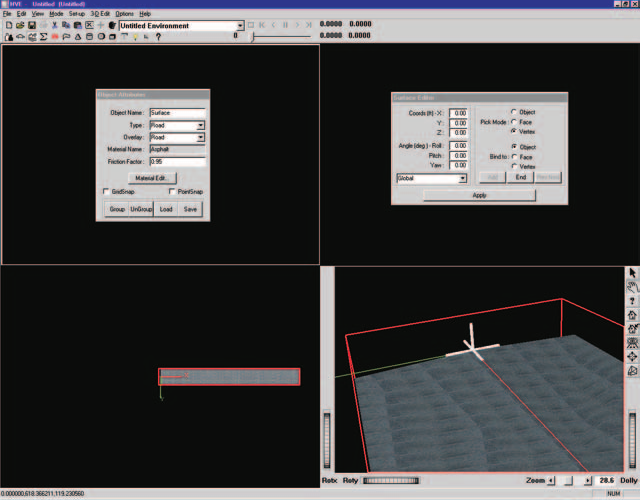Enable the PointSnap checkbox
This screenshot has height=500, width=640.
[172, 191]
